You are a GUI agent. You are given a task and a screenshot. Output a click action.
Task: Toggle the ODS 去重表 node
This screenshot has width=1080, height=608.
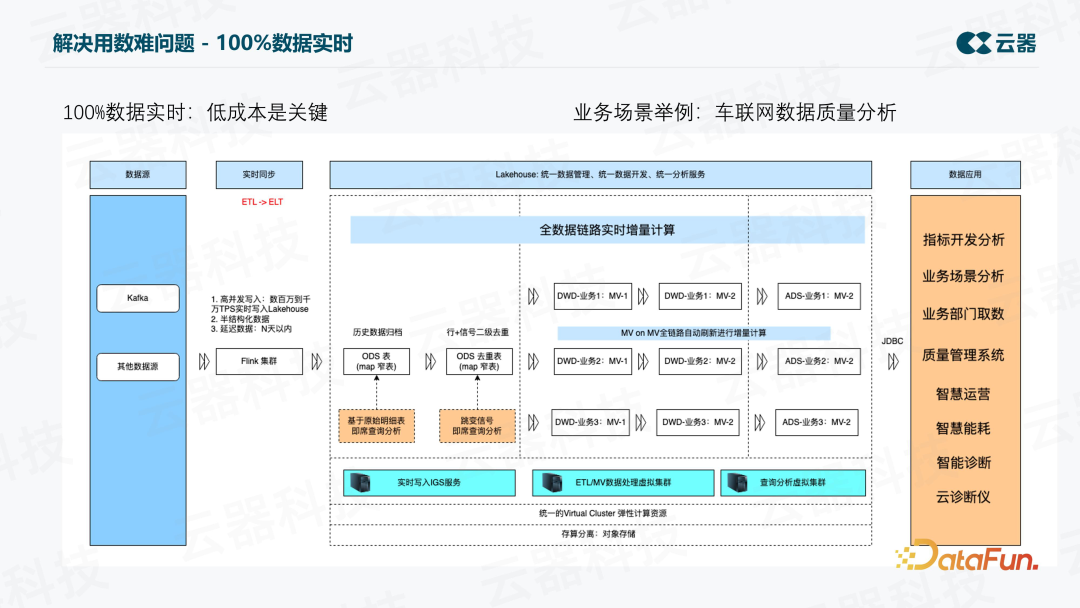coord(478,361)
